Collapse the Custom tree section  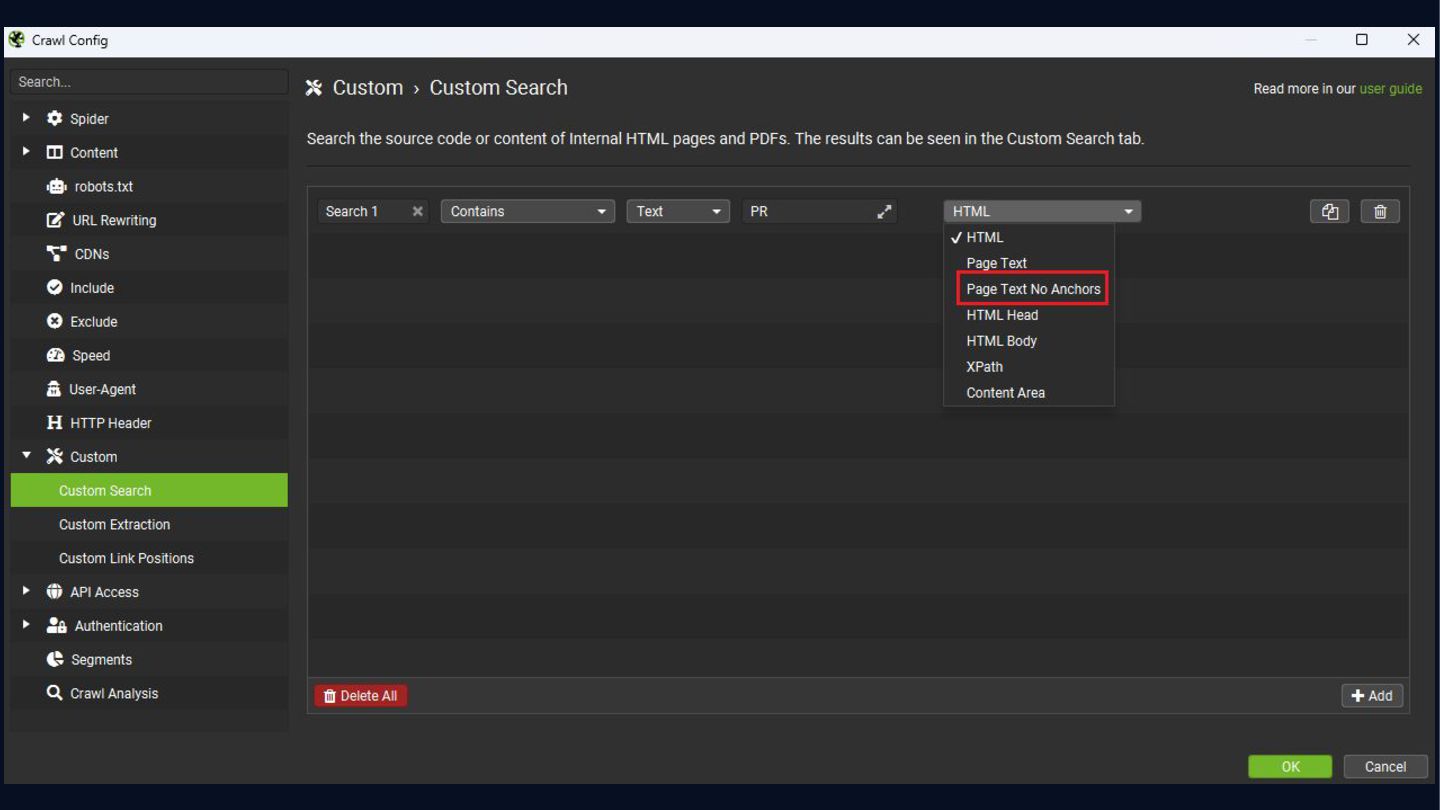(x=26, y=456)
